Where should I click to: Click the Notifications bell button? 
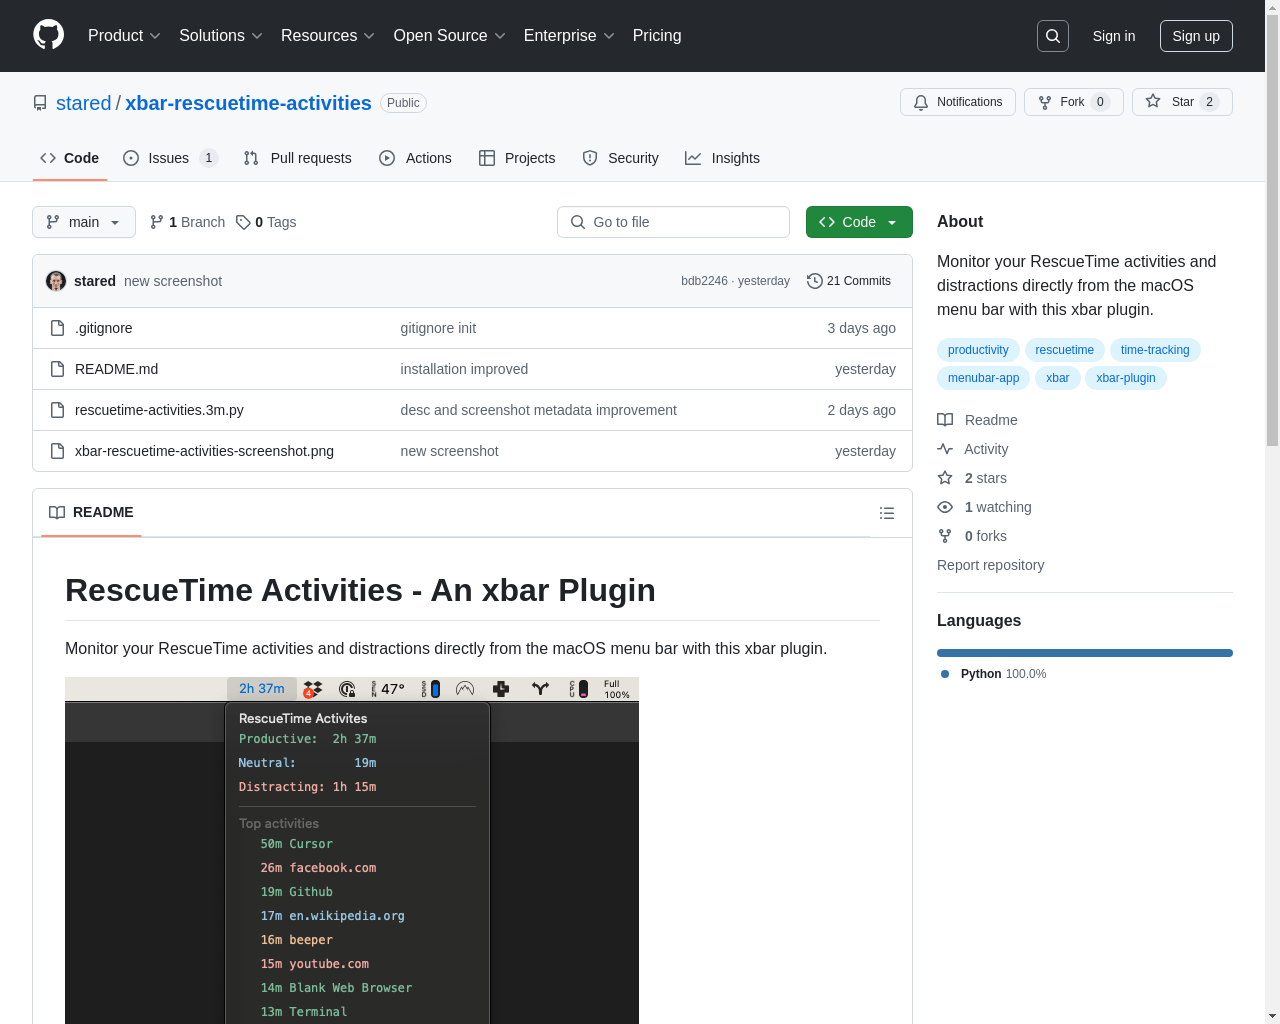958,102
